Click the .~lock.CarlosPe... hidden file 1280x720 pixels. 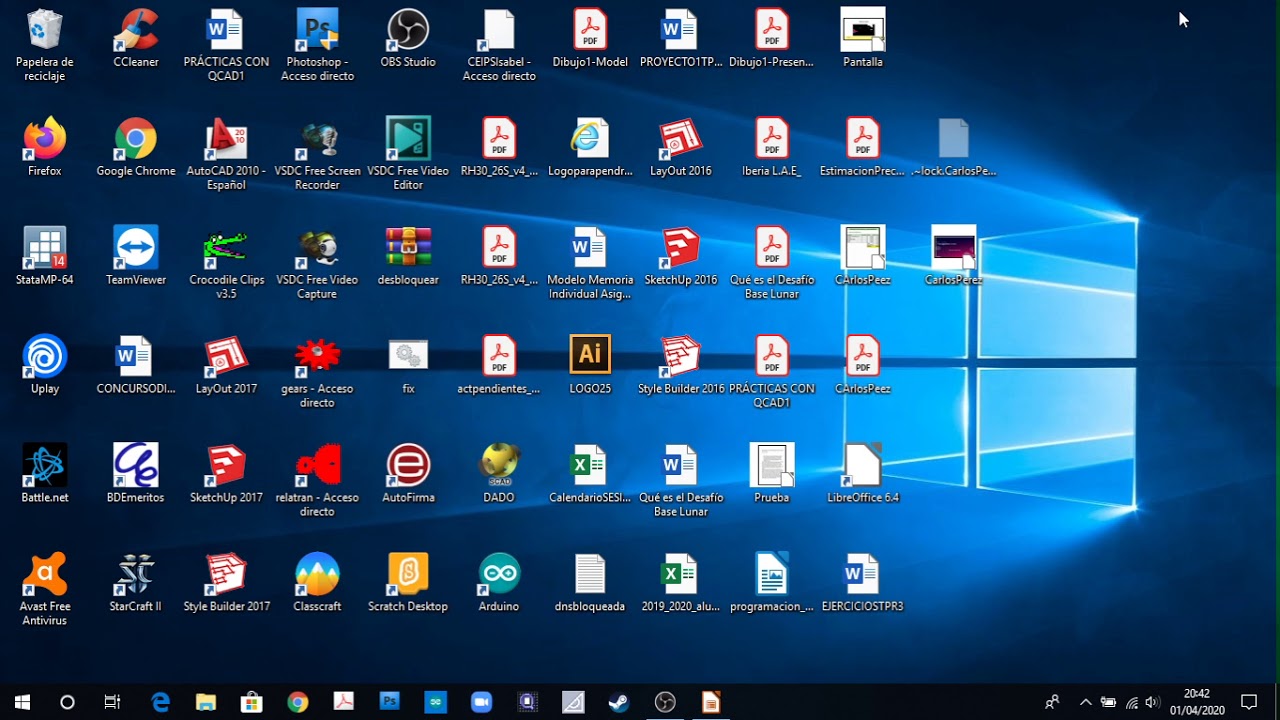click(954, 139)
